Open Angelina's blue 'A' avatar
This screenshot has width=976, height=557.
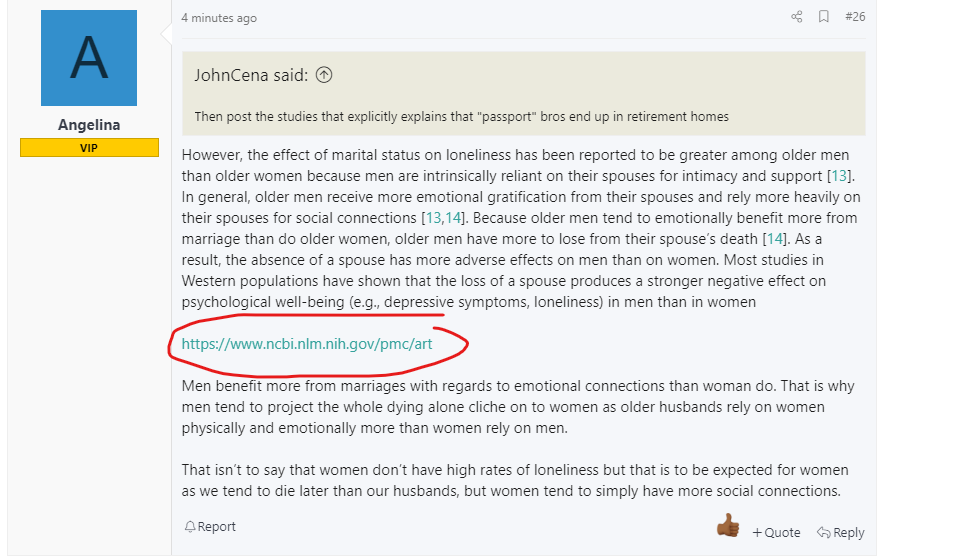(x=89, y=58)
